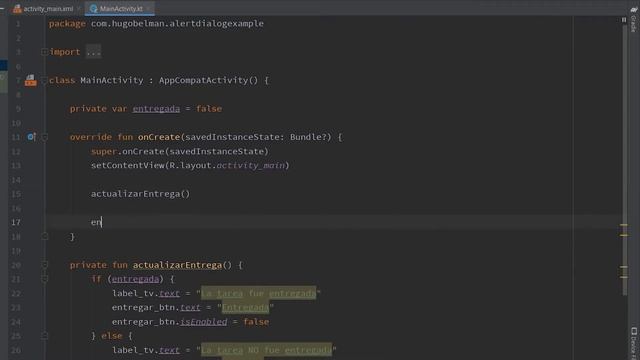This screenshot has width=640, height=360.
Task: Click the activity_main layout reference
Action: [250, 165]
